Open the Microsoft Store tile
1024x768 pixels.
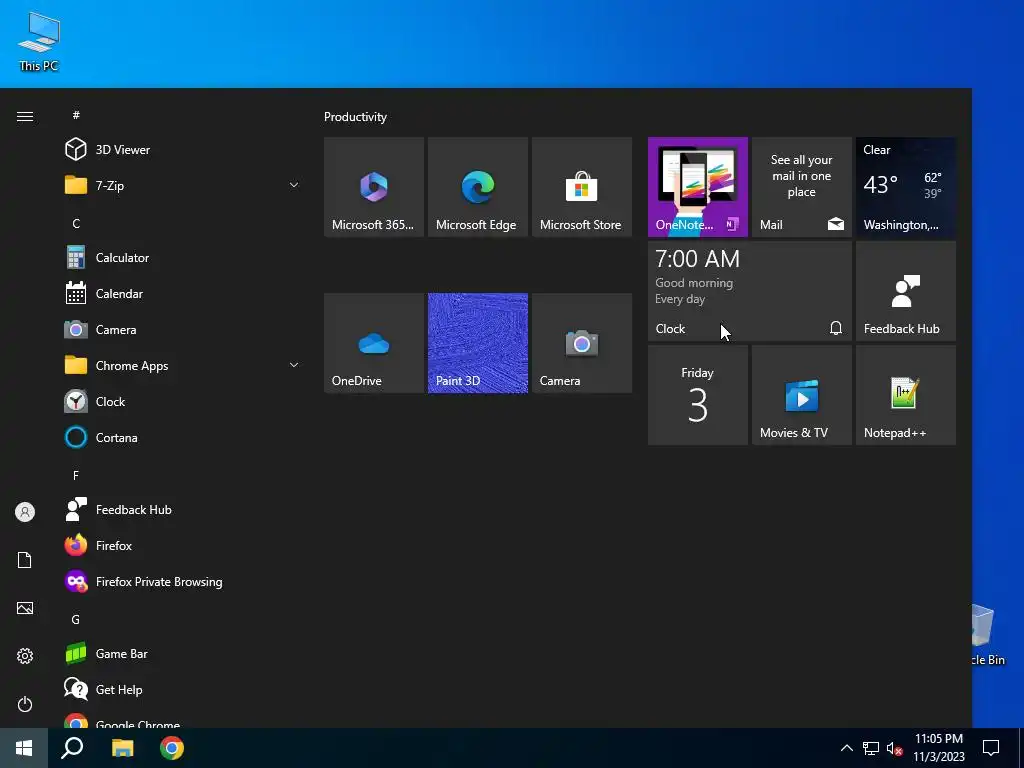tap(582, 187)
